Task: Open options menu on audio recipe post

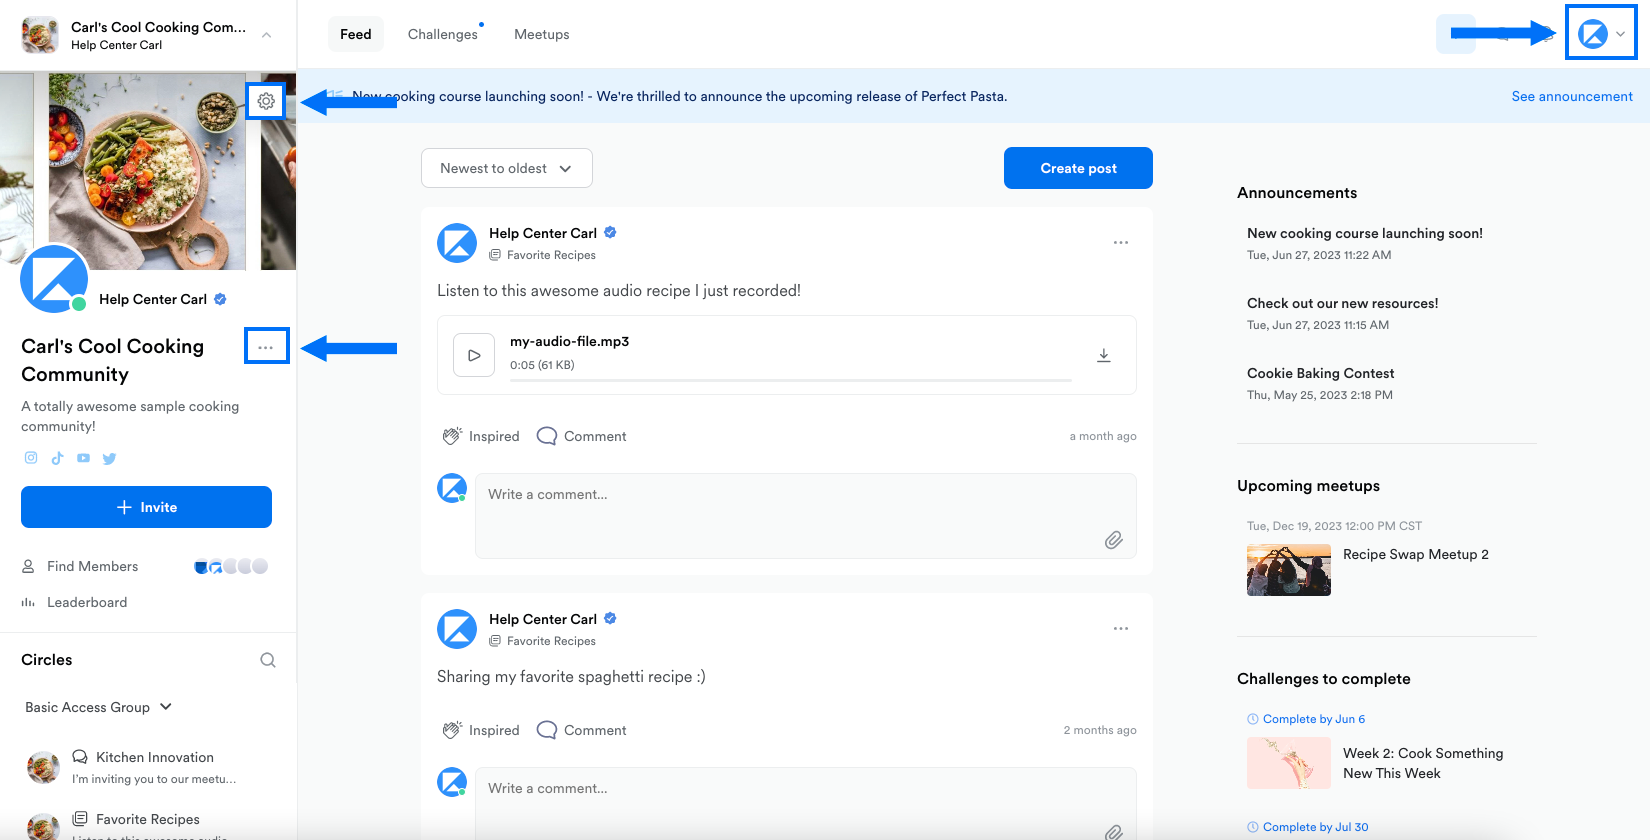Action: 1121,243
